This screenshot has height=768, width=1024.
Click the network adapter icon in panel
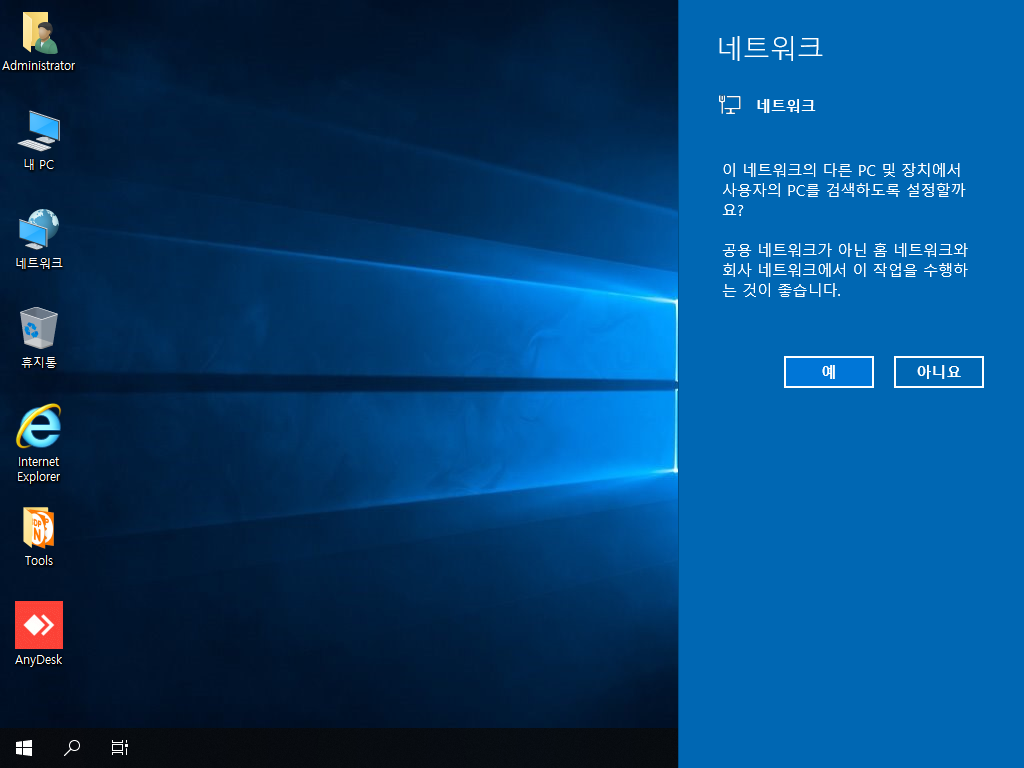730,105
